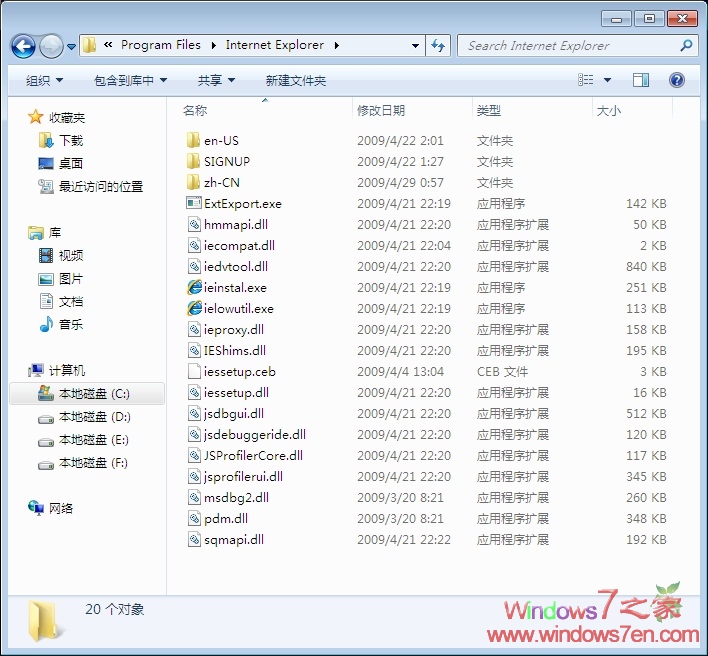708x656 pixels.
Task: Sort by the 大小 column header
Action: coord(609,110)
